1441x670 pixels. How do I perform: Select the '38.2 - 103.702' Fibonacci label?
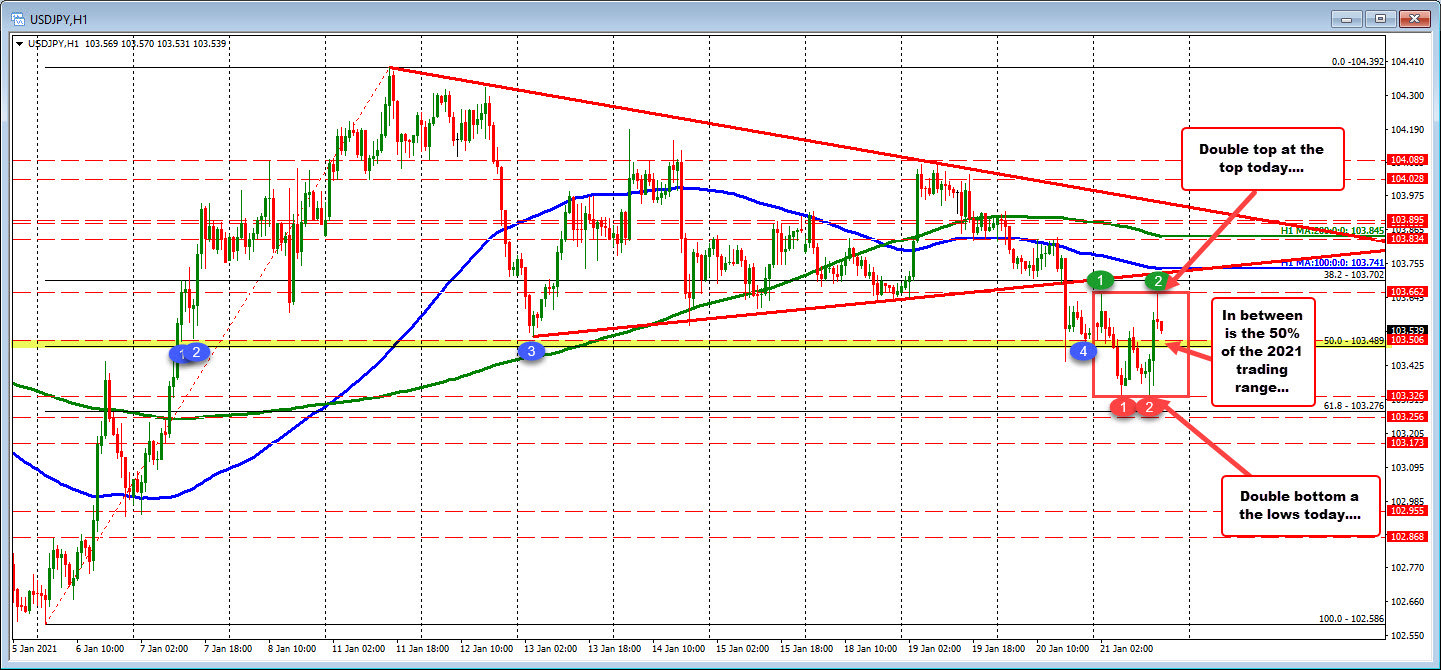coord(1353,274)
